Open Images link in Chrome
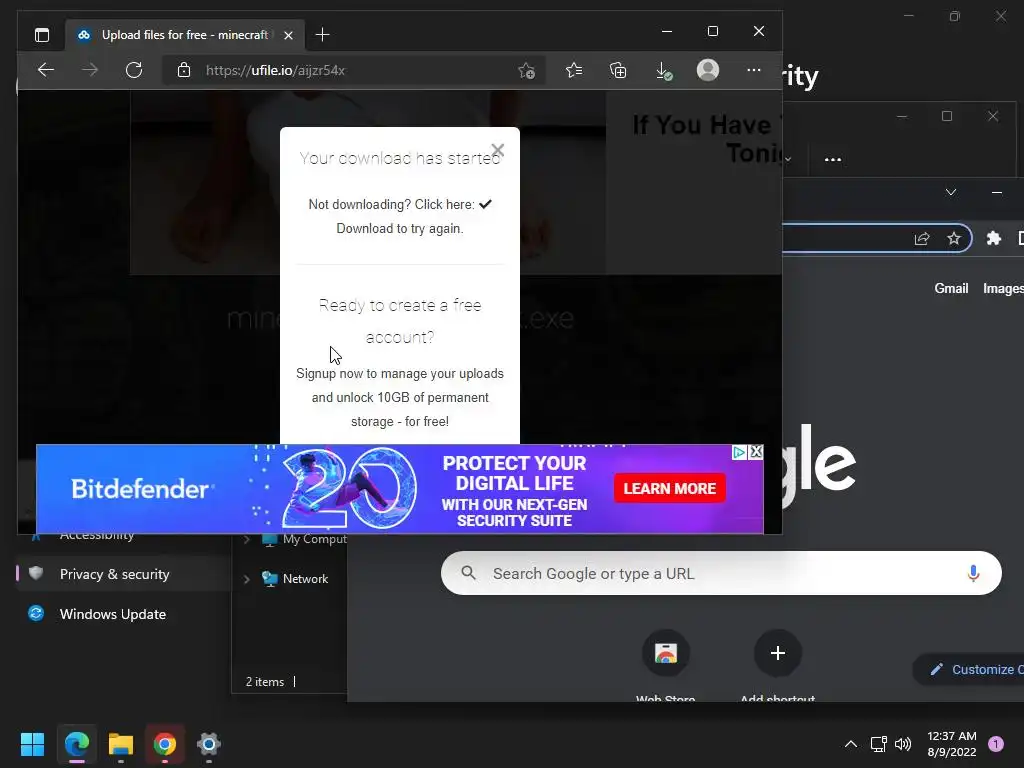This screenshot has width=1024, height=768. 1003,288
